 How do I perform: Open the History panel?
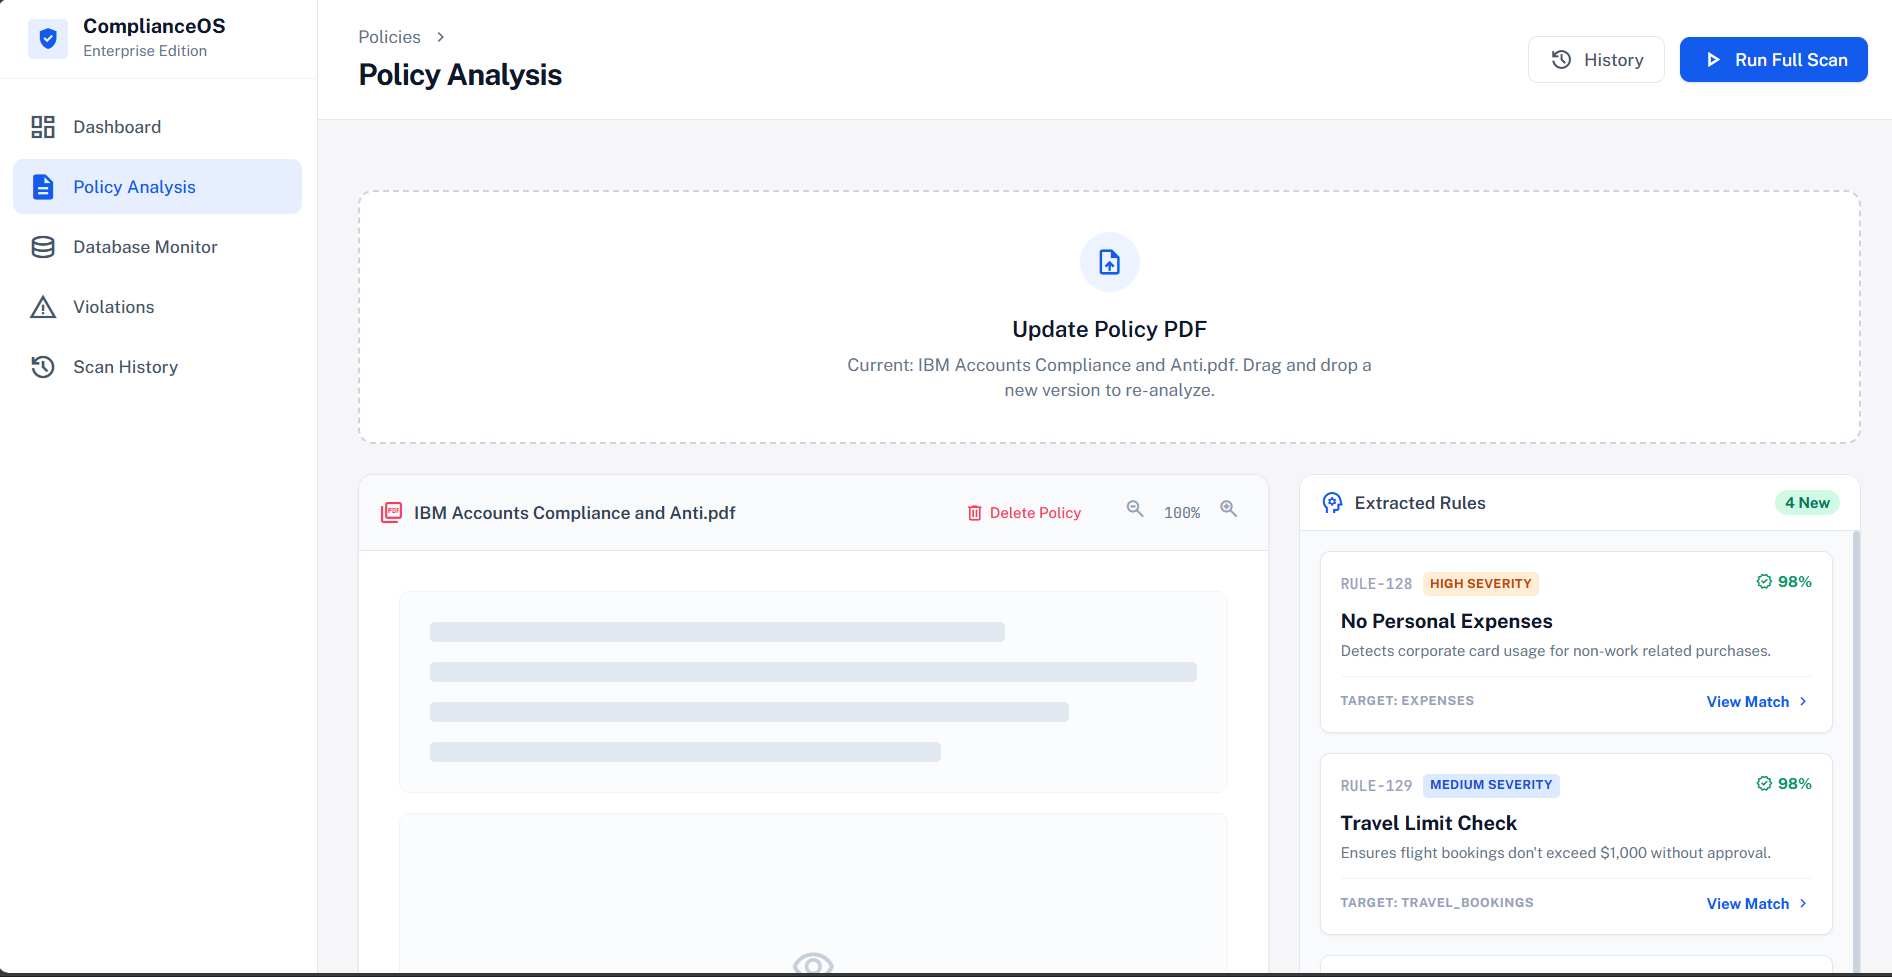(1595, 59)
